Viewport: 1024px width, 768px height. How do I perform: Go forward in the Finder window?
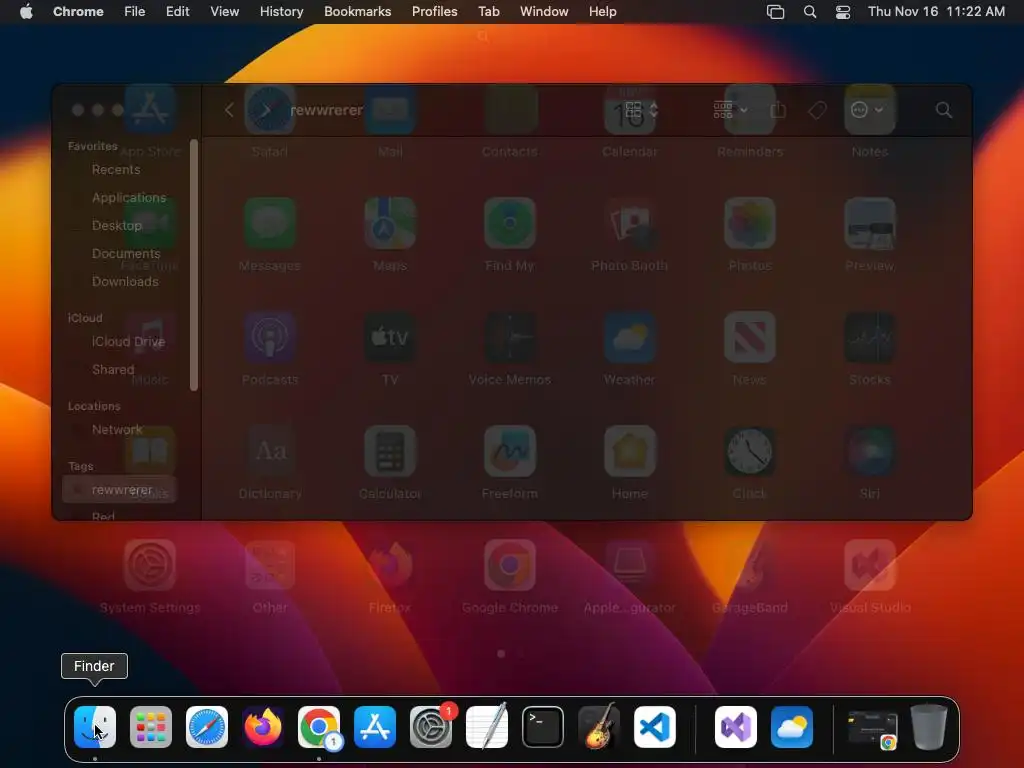[x=266, y=110]
